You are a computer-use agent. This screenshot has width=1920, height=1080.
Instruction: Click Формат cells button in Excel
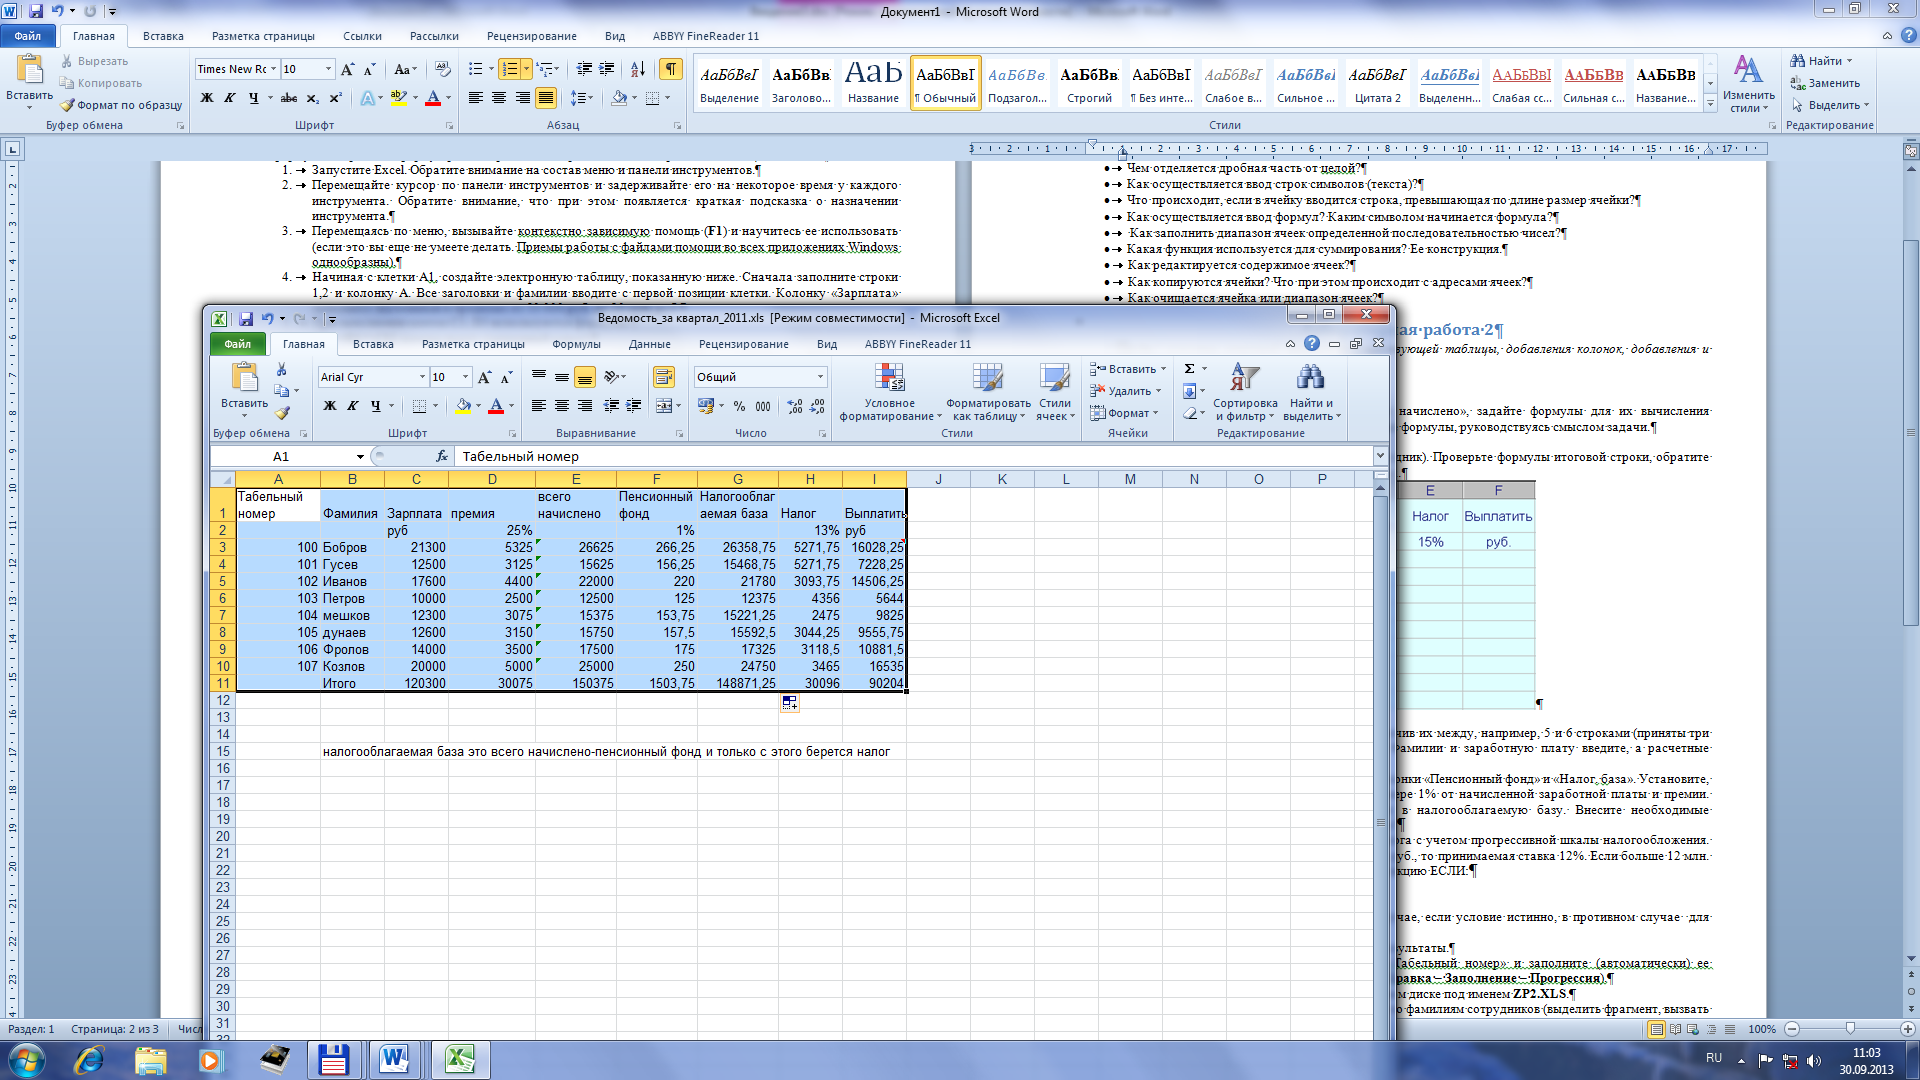(1124, 413)
